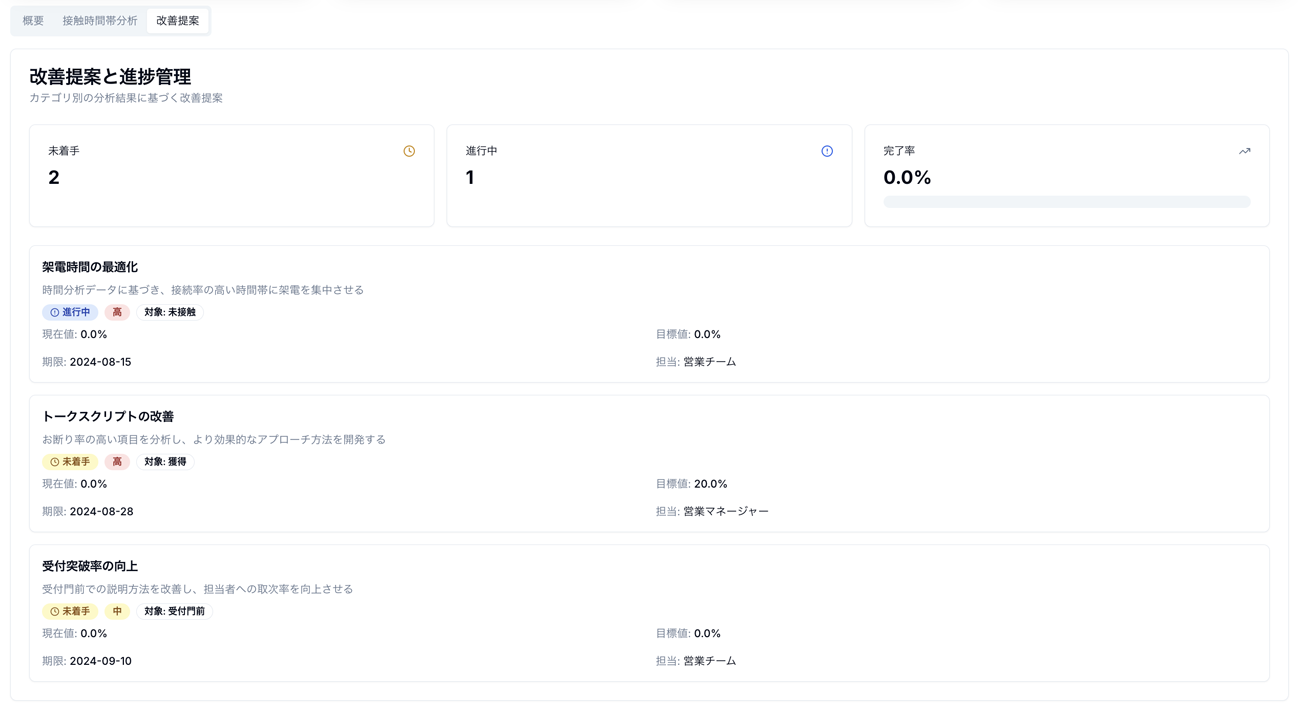
Task: Click the alert circle icon in 進行中 card
Action: tap(827, 151)
